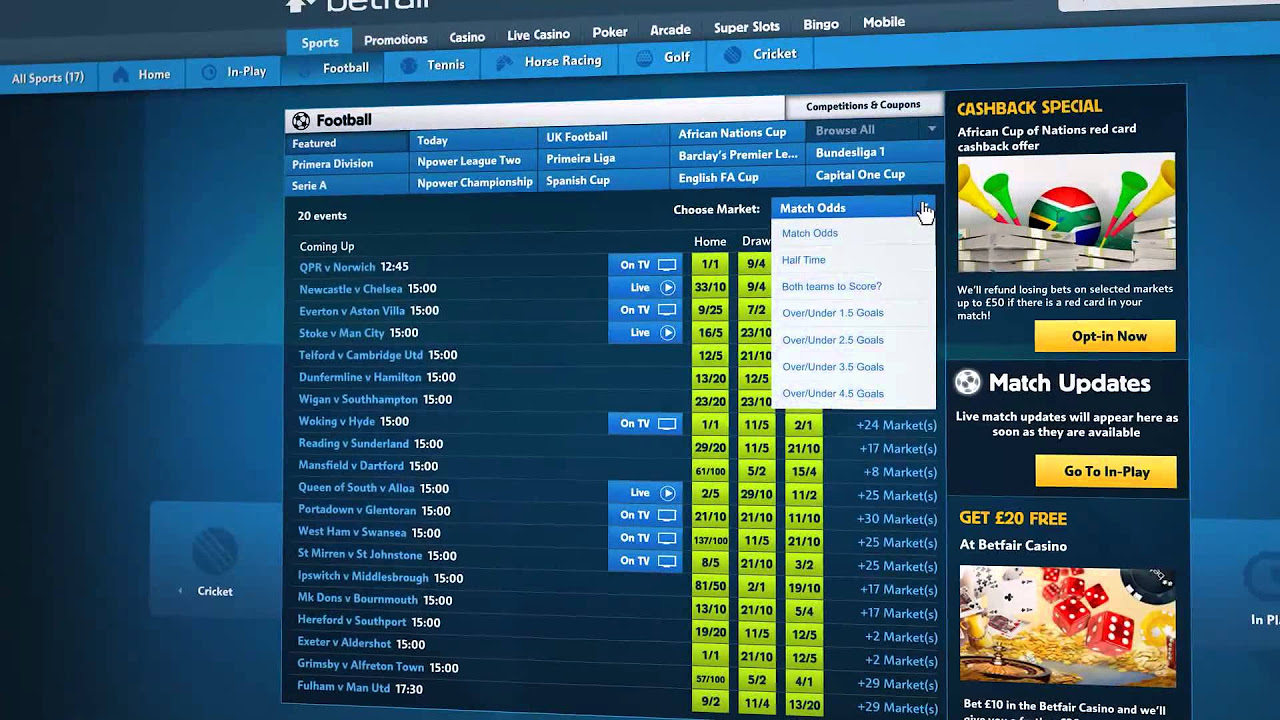This screenshot has width=1280, height=720.
Task: Open the All Sports (17) list
Action: (48, 78)
